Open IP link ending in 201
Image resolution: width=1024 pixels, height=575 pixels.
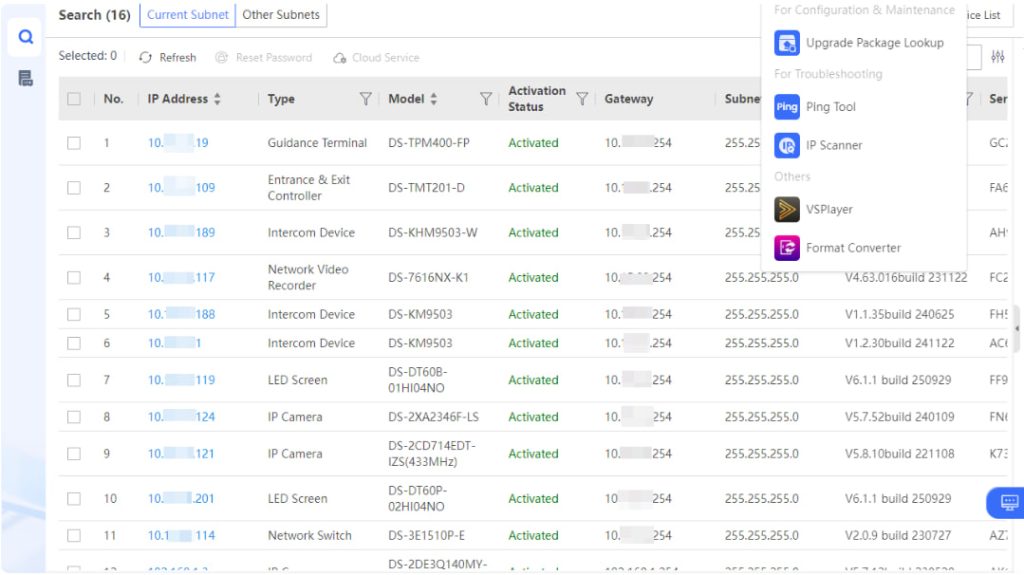click(181, 499)
